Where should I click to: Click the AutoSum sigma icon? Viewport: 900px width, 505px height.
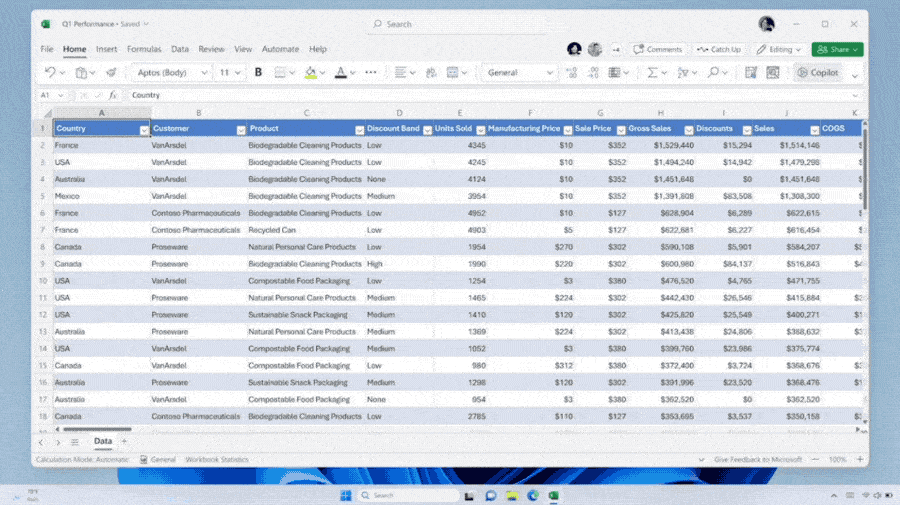tap(652, 72)
